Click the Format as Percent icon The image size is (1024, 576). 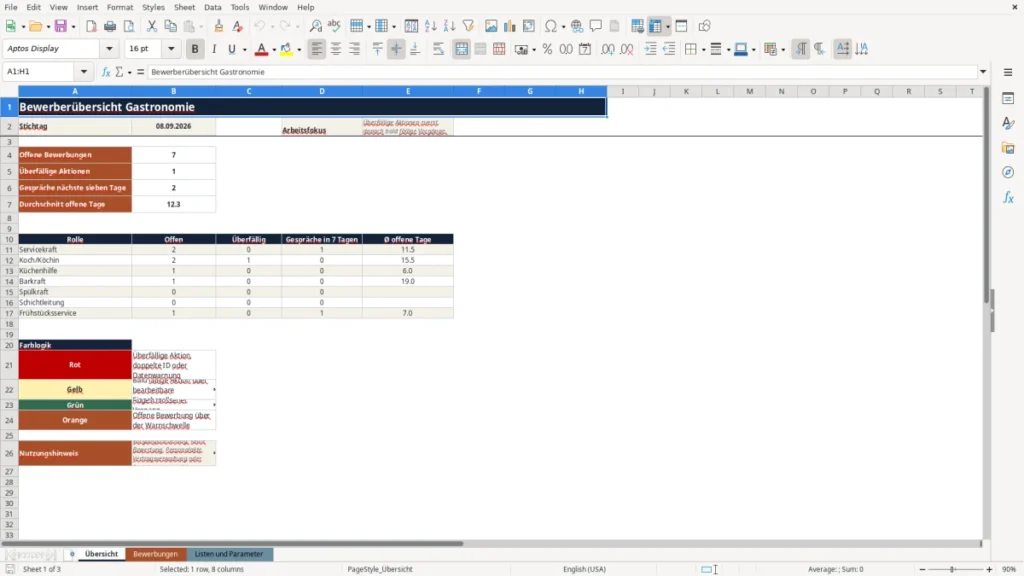click(547, 49)
